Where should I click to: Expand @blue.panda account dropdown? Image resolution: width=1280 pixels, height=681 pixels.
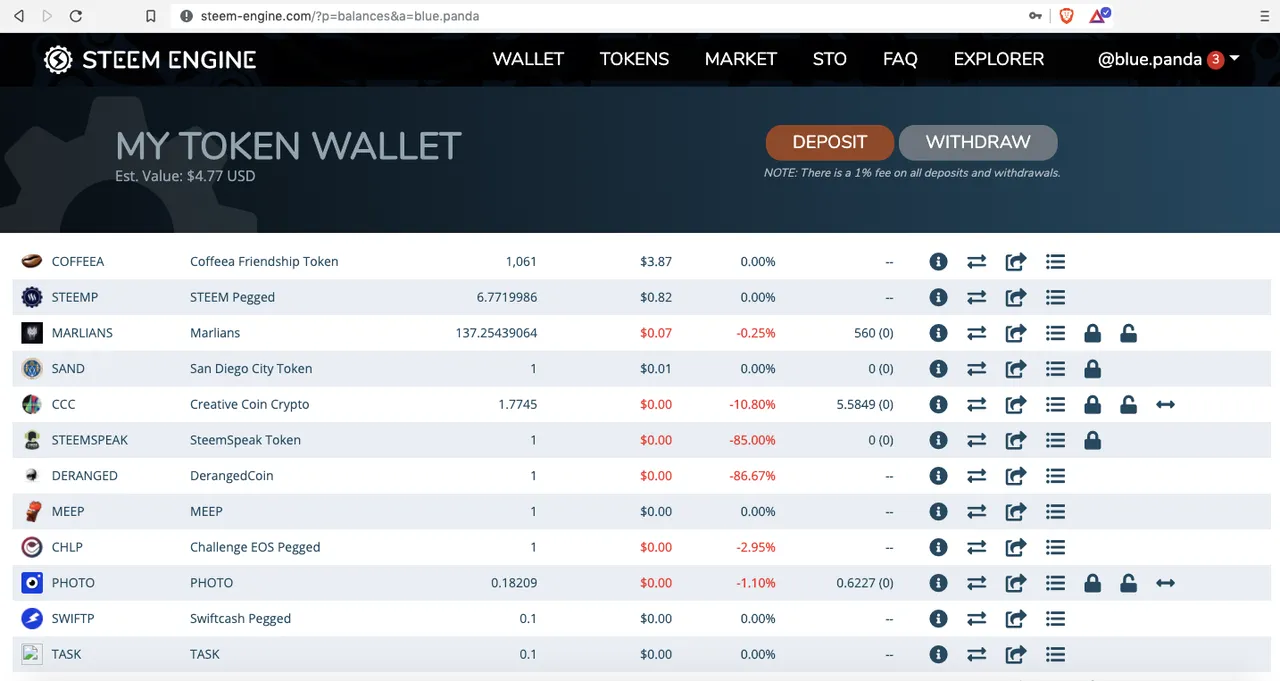(1168, 59)
